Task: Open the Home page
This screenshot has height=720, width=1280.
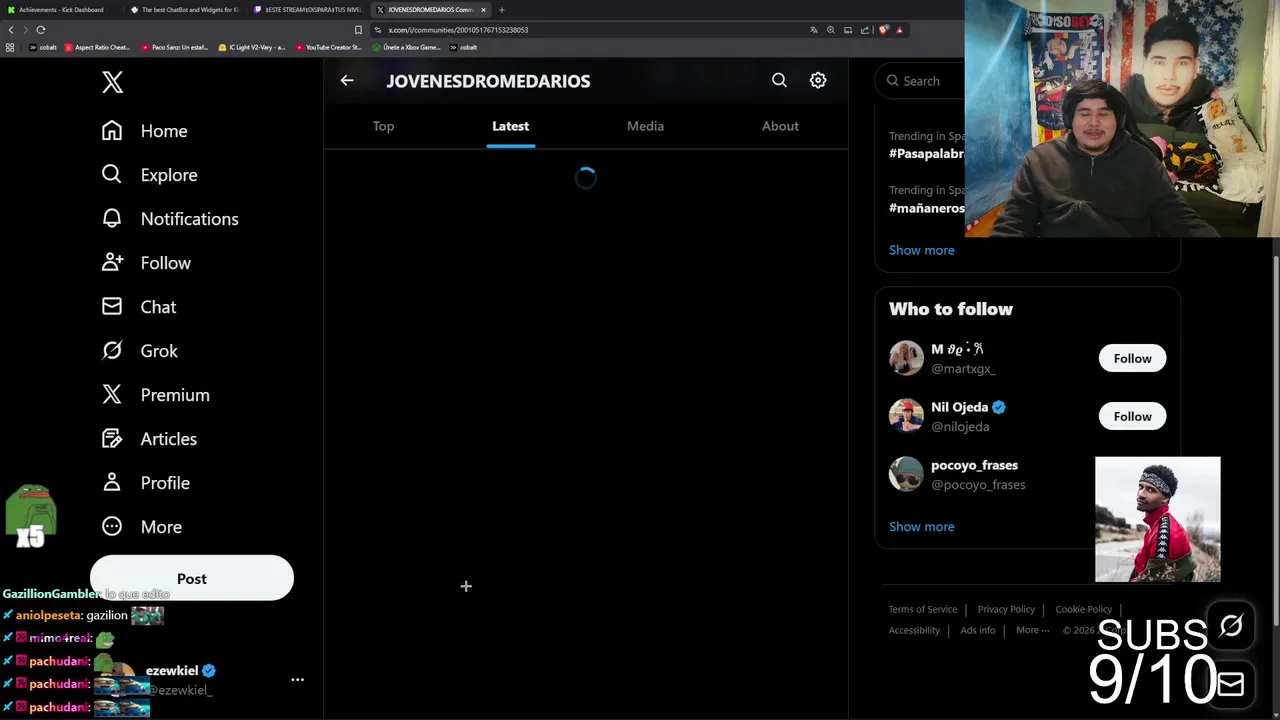Action: 144,131
